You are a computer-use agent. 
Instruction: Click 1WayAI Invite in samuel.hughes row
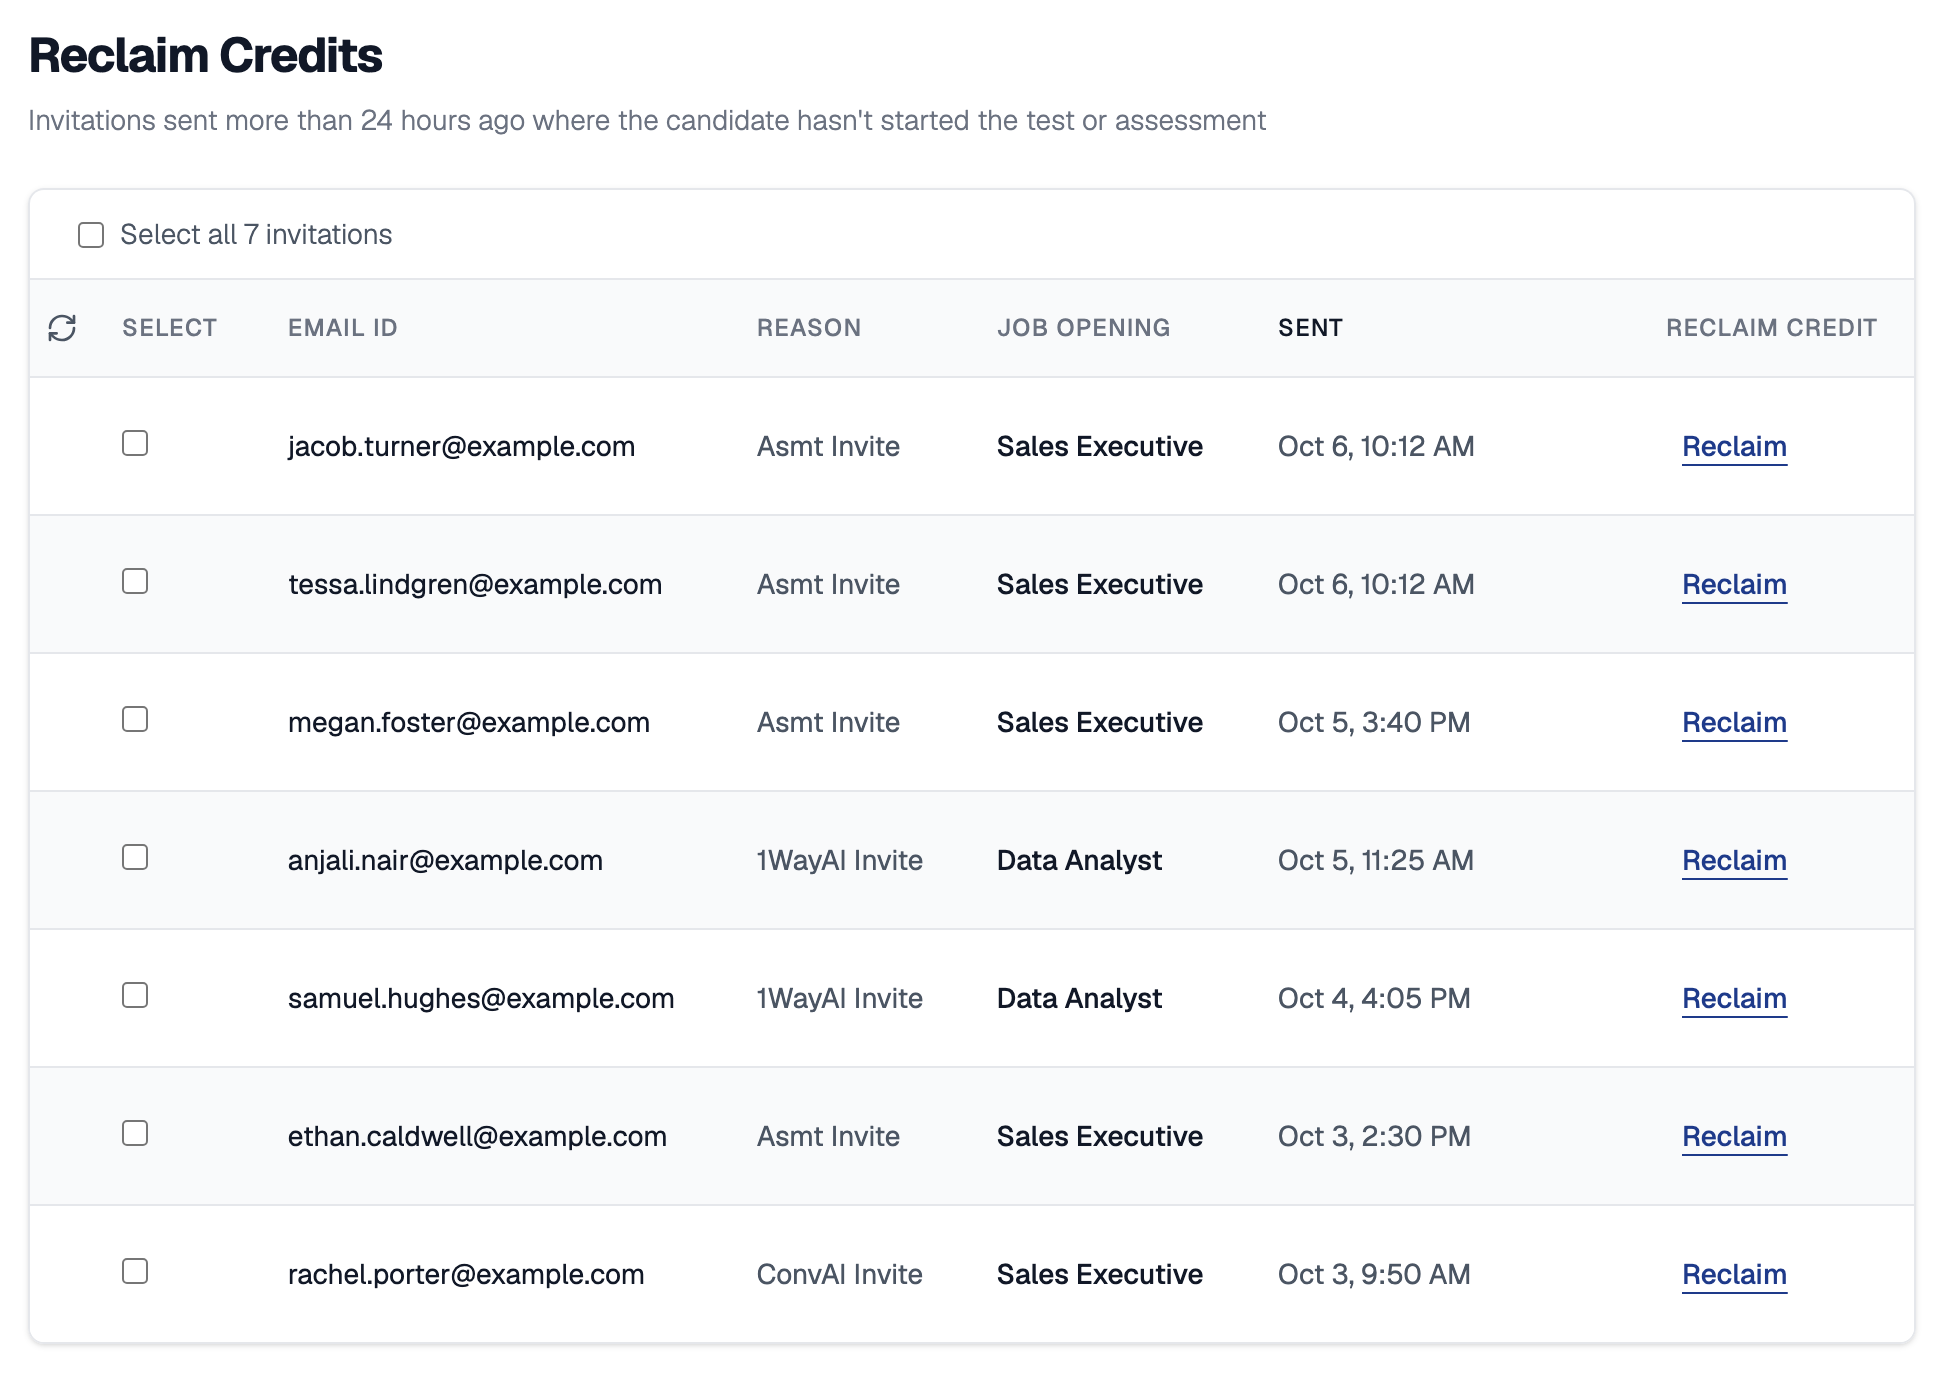(x=839, y=998)
